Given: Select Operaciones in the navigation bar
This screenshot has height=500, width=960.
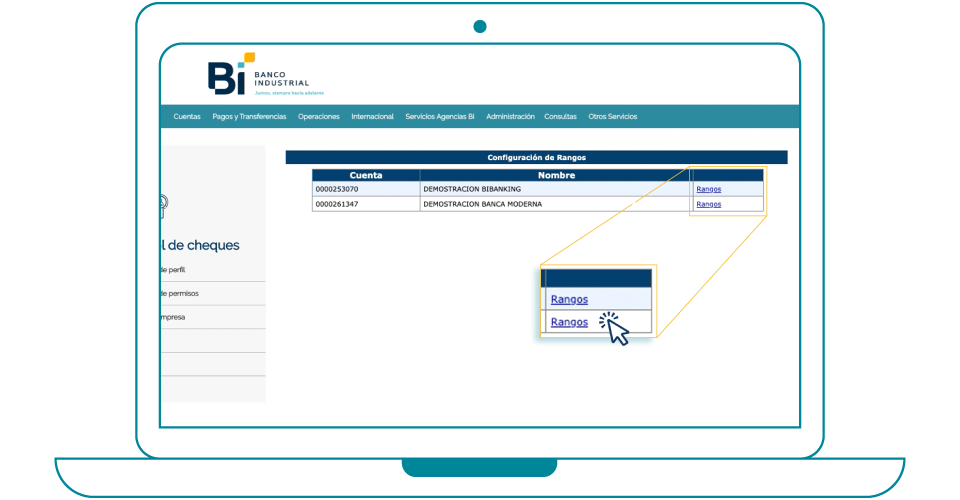Looking at the screenshot, I should (319, 117).
